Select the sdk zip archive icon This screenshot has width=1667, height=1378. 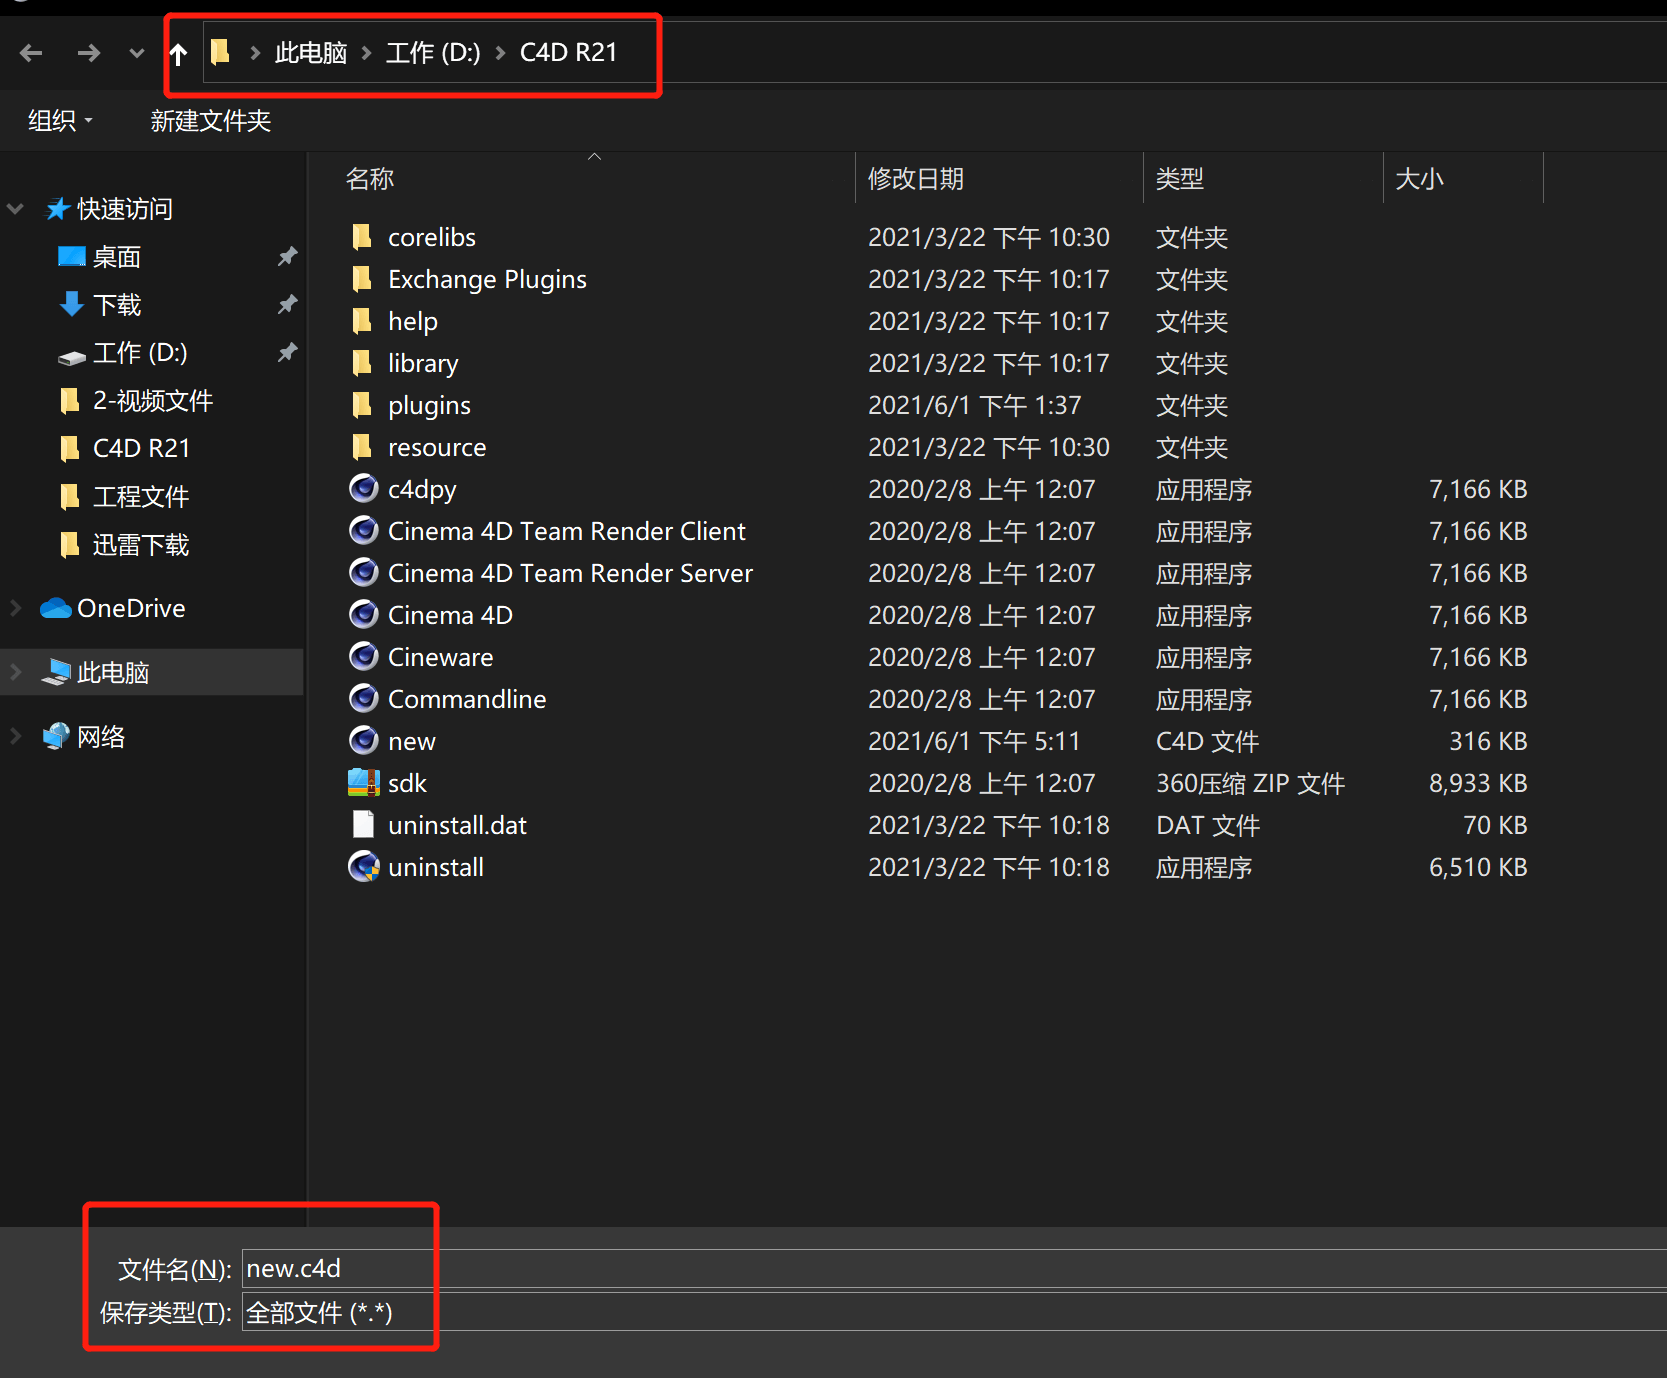(x=364, y=782)
